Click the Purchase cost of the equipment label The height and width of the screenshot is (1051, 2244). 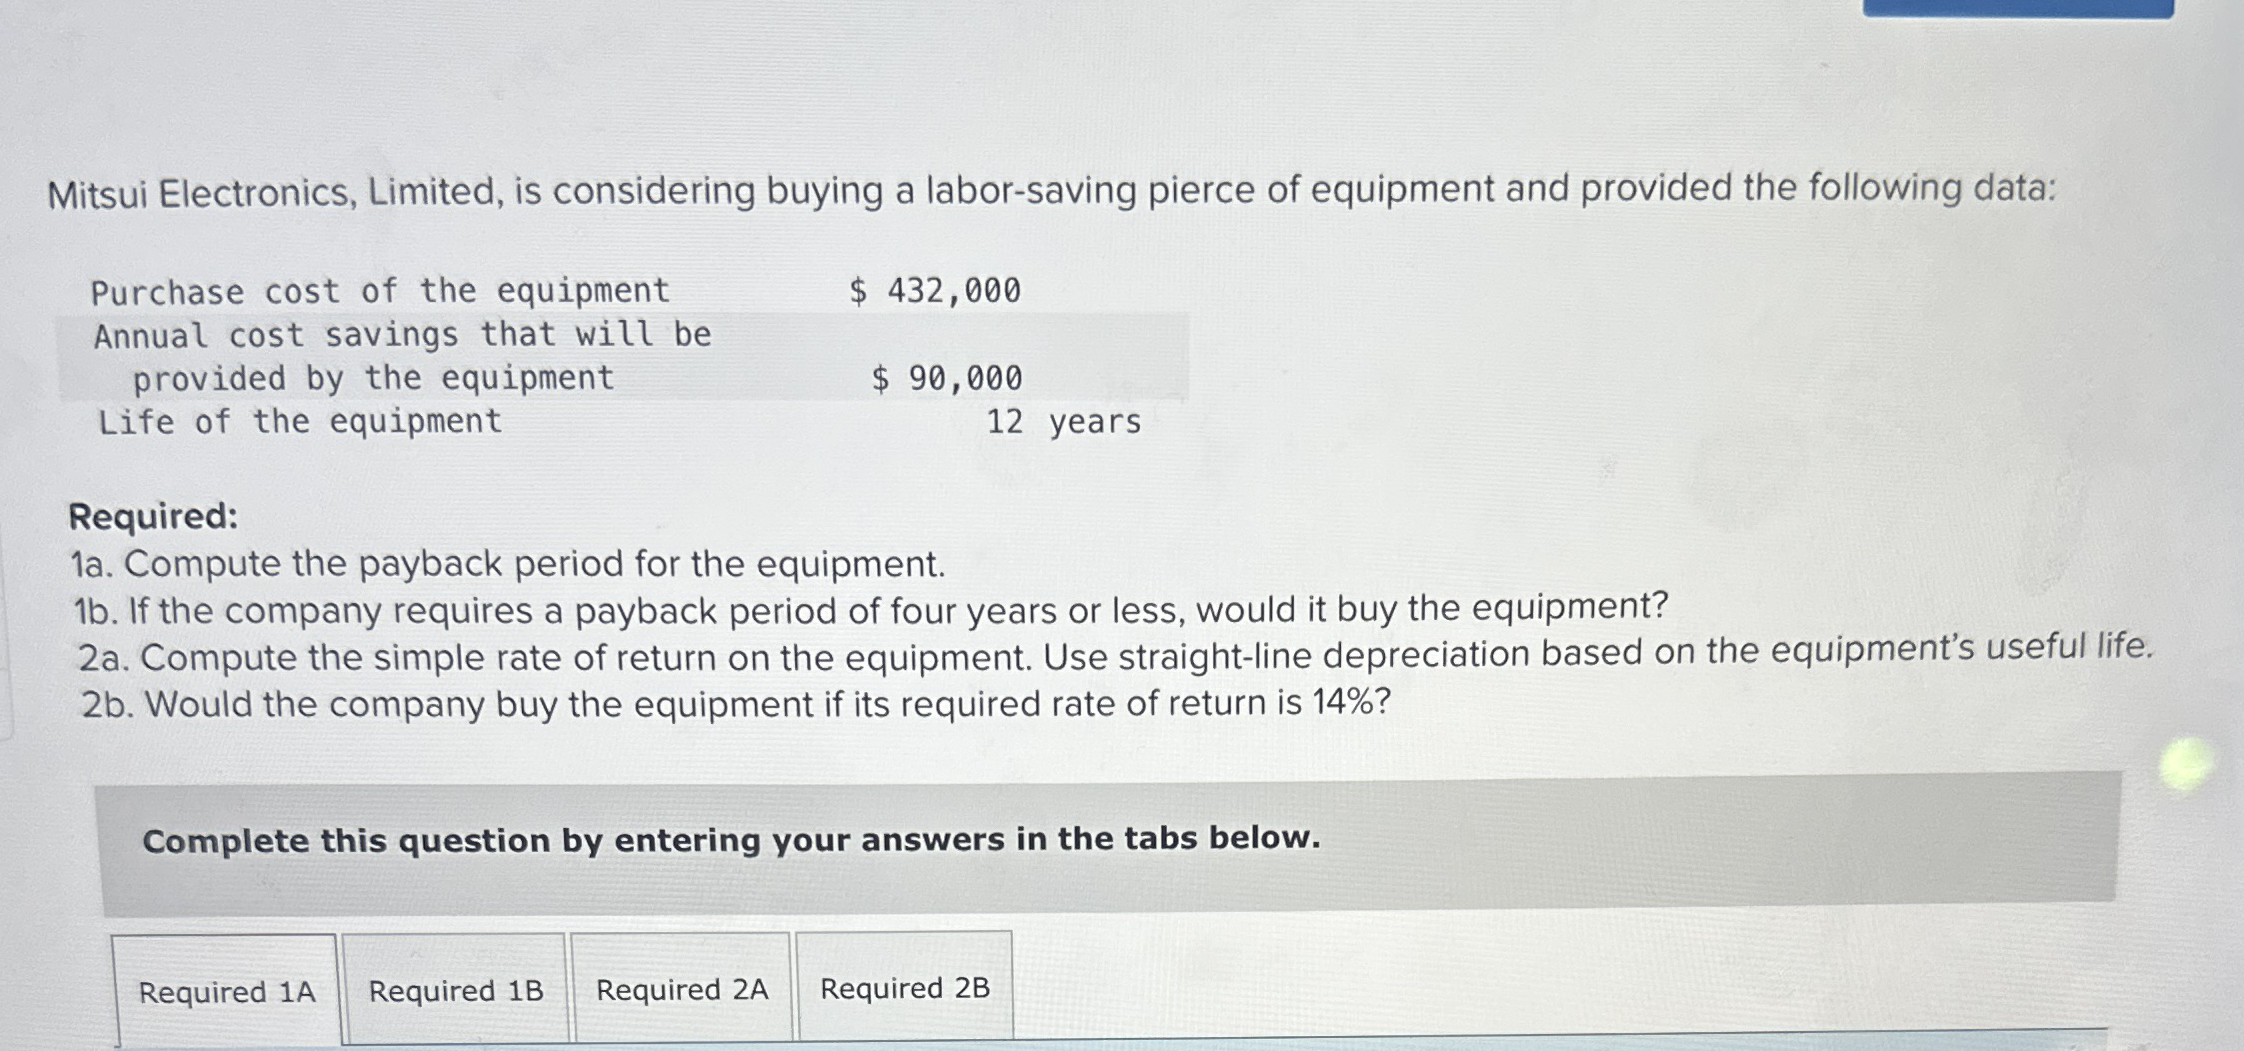click(x=380, y=291)
